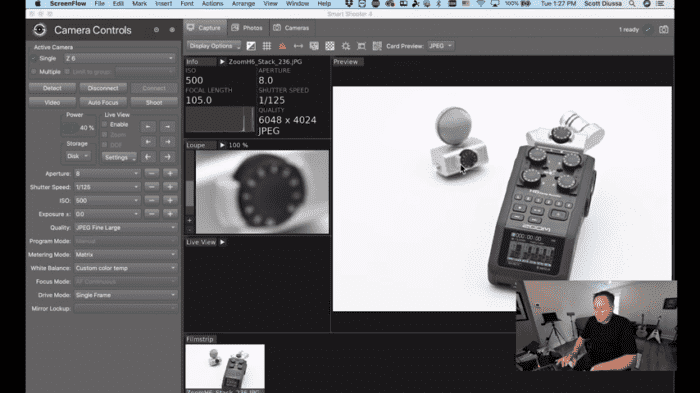Click the Detect button
The image size is (700, 393).
(x=52, y=88)
